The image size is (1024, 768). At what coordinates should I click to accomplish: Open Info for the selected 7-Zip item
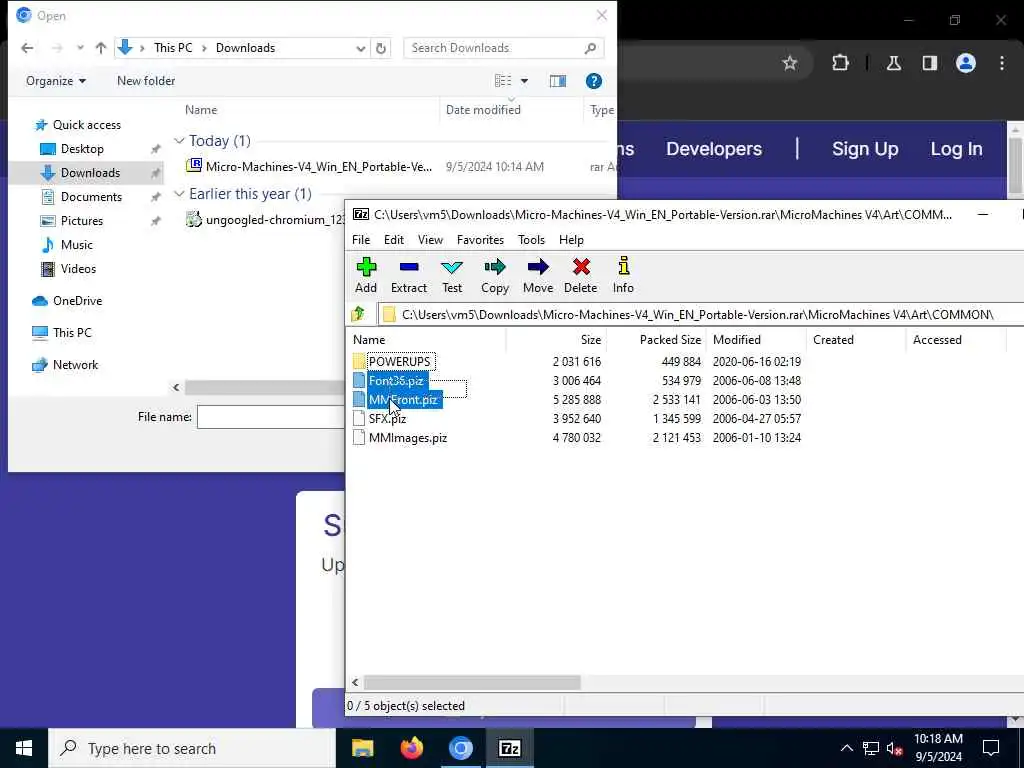[623, 275]
